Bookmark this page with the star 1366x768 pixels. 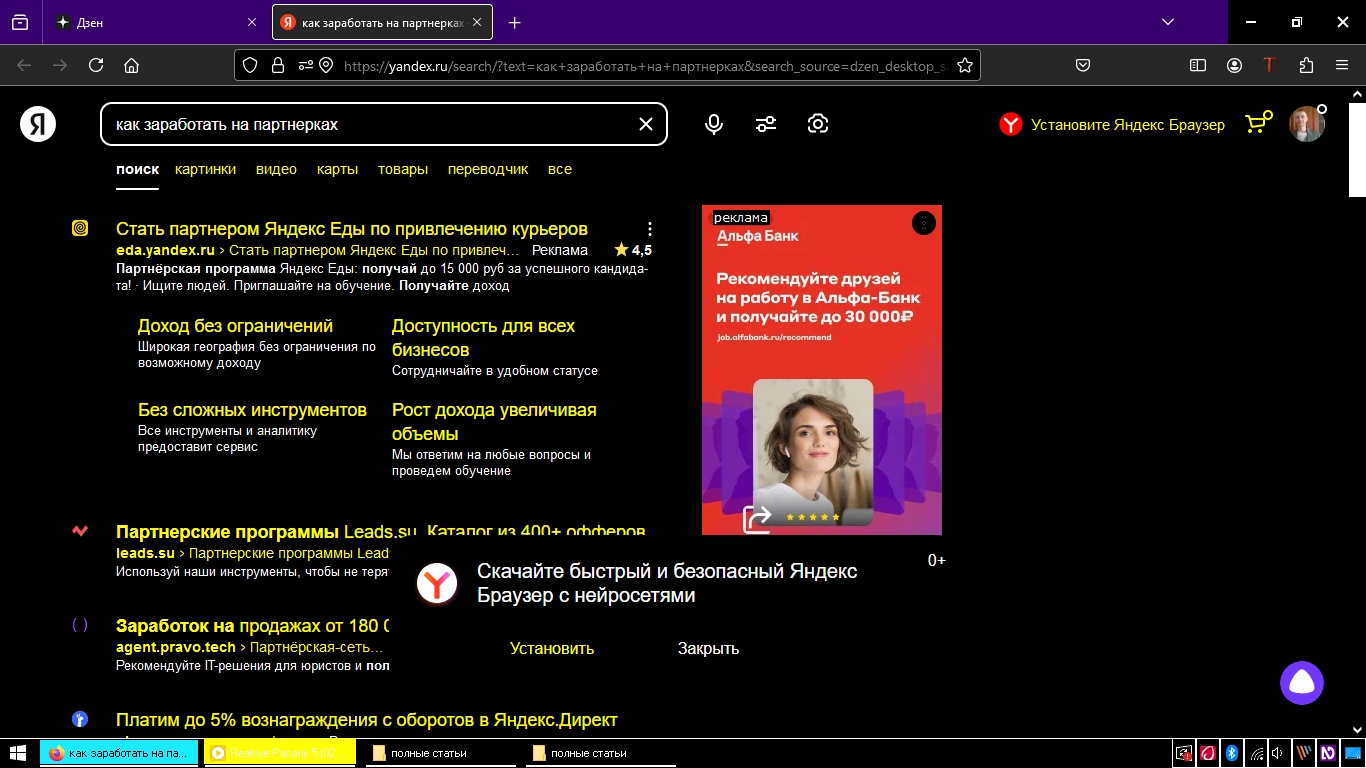tap(965, 65)
